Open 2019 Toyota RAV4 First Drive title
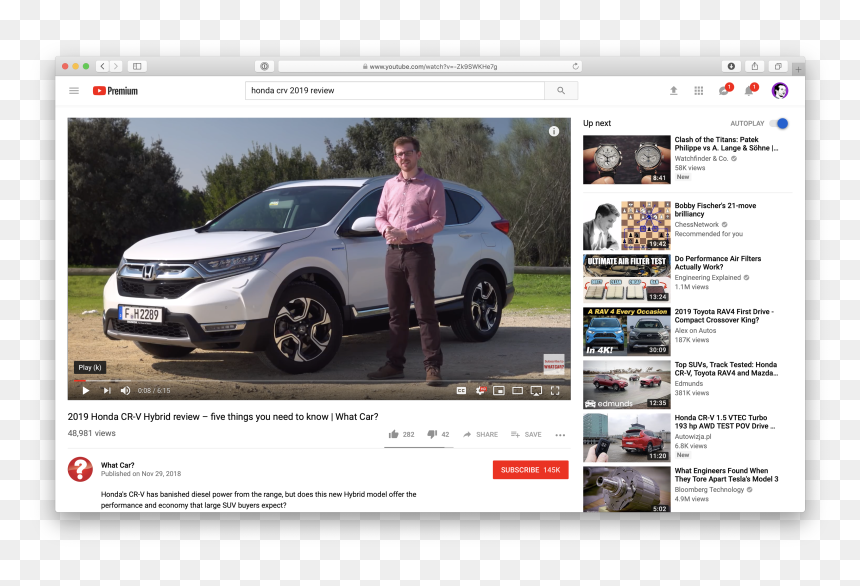The height and width of the screenshot is (586, 860). coord(724,315)
